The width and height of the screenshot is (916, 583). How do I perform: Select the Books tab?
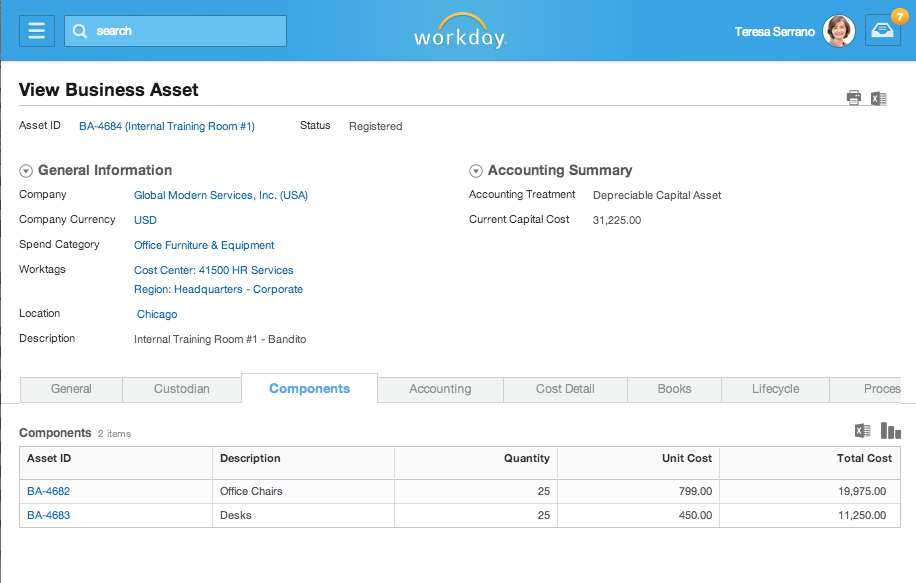tap(674, 389)
